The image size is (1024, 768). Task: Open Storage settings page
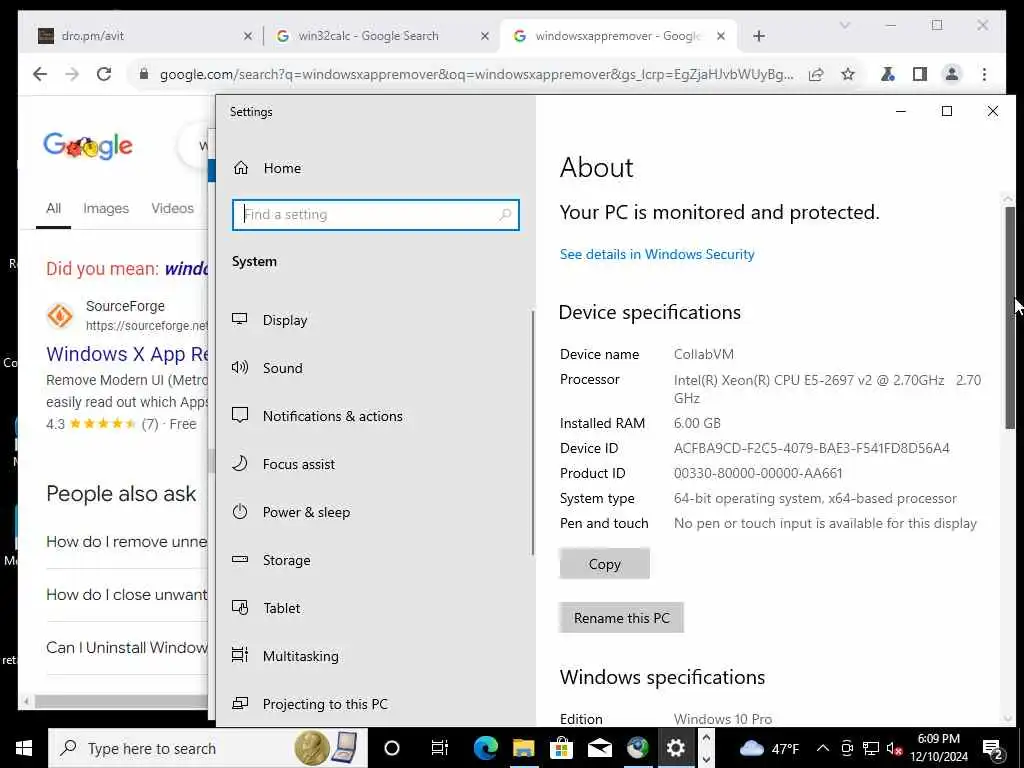[286, 560]
